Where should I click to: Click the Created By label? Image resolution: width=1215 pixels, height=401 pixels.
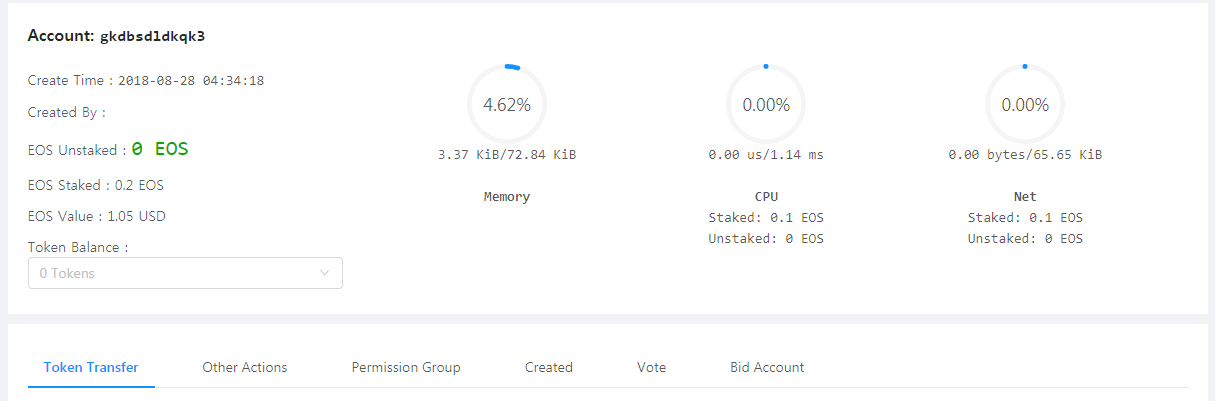(x=66, y=112)
